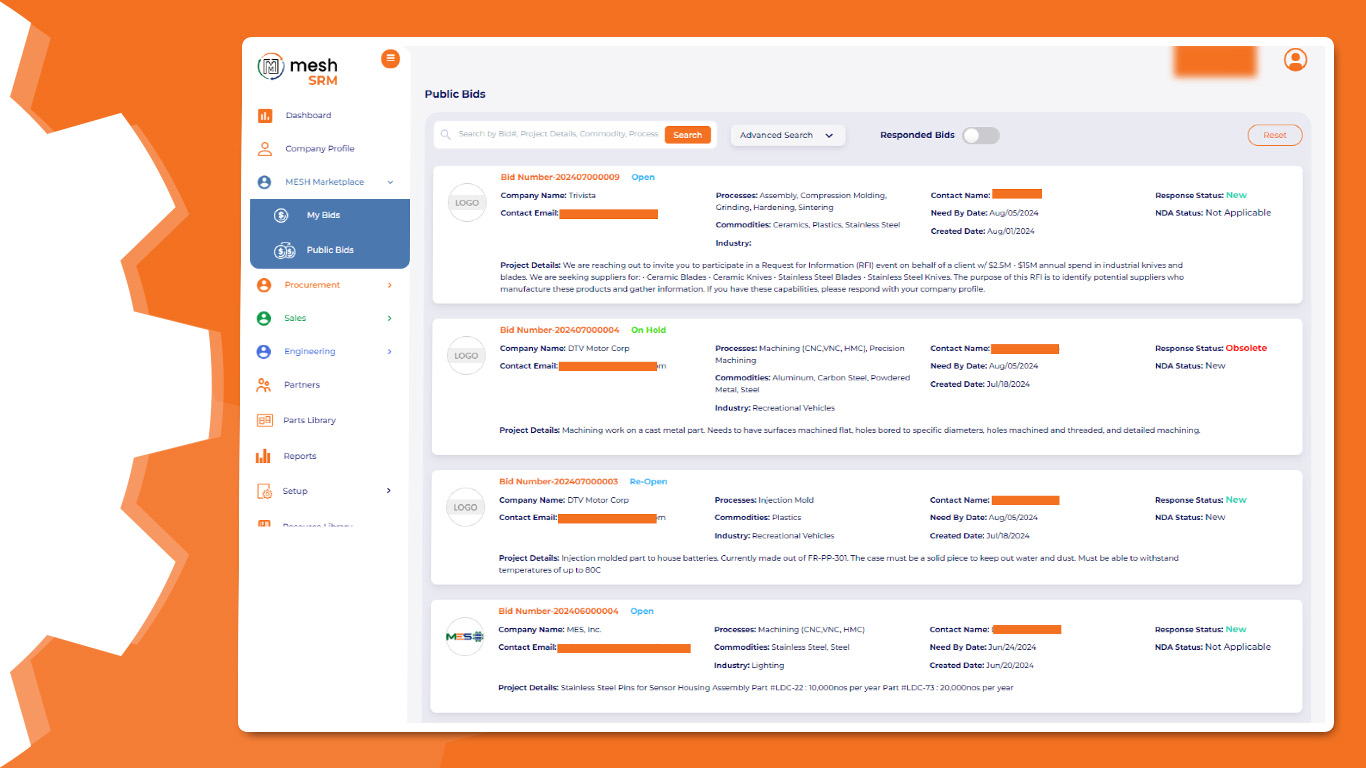The width and height of the screenshot is (1366, 768).
Task: Click the Procurement sidebar icon
Action: 264,285
